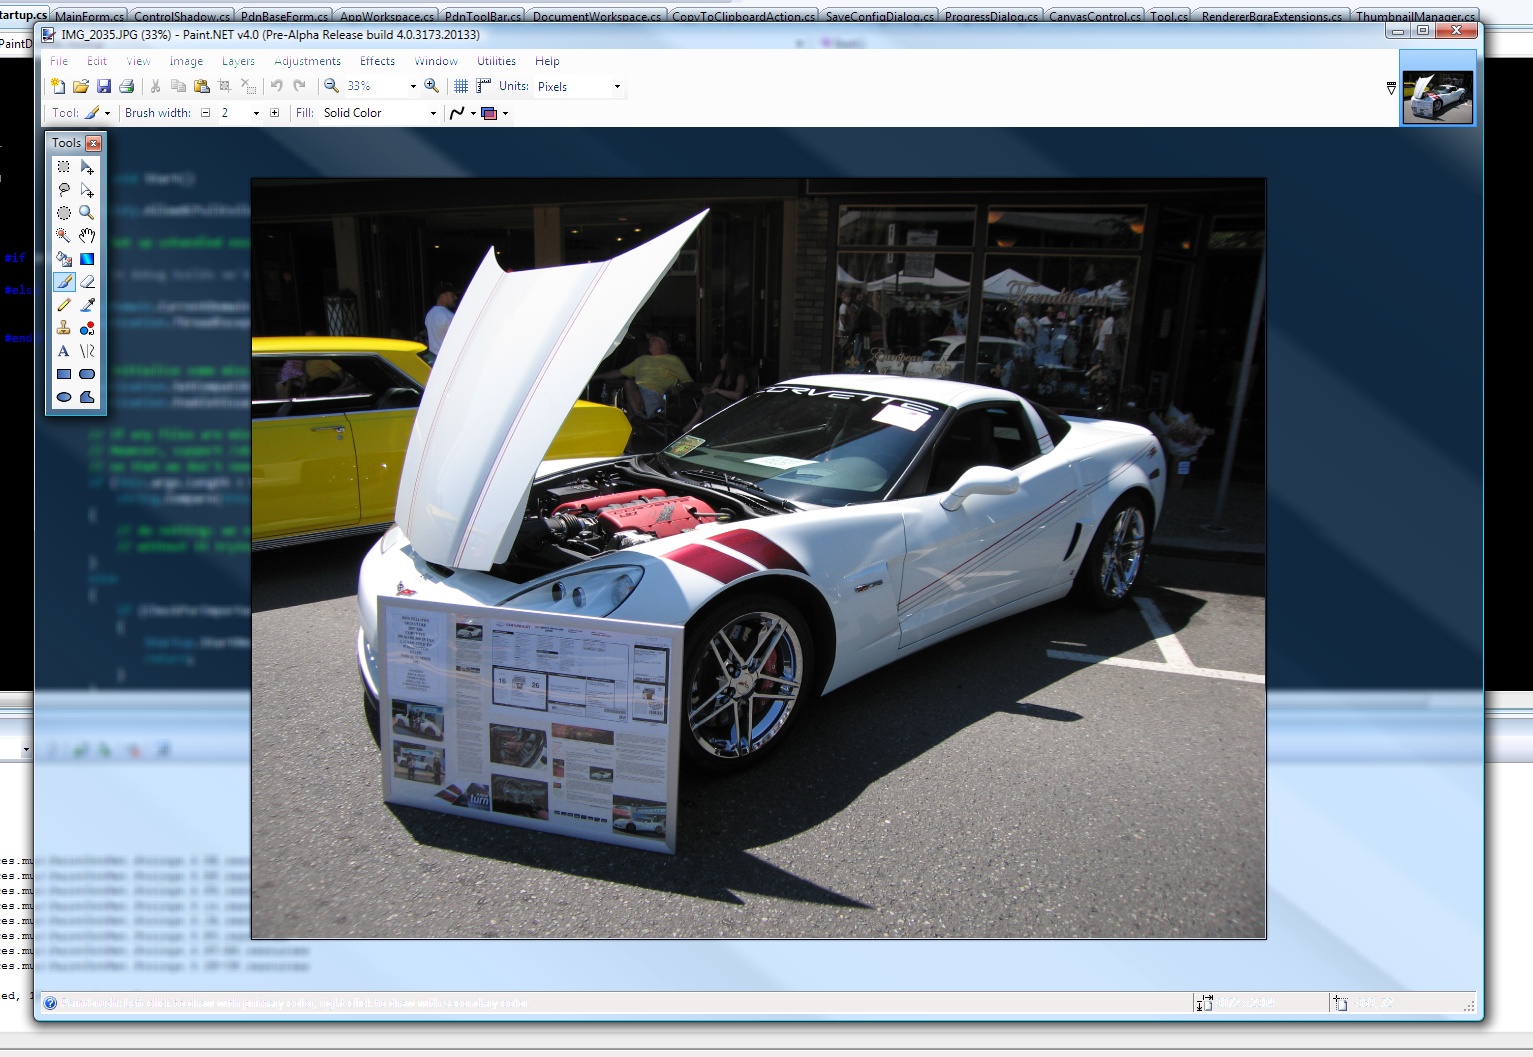Image resolution: width=1533 pixels, height=1057 pixels.
Task: Close the Tools floating panel
Action: tap(94, 143)
